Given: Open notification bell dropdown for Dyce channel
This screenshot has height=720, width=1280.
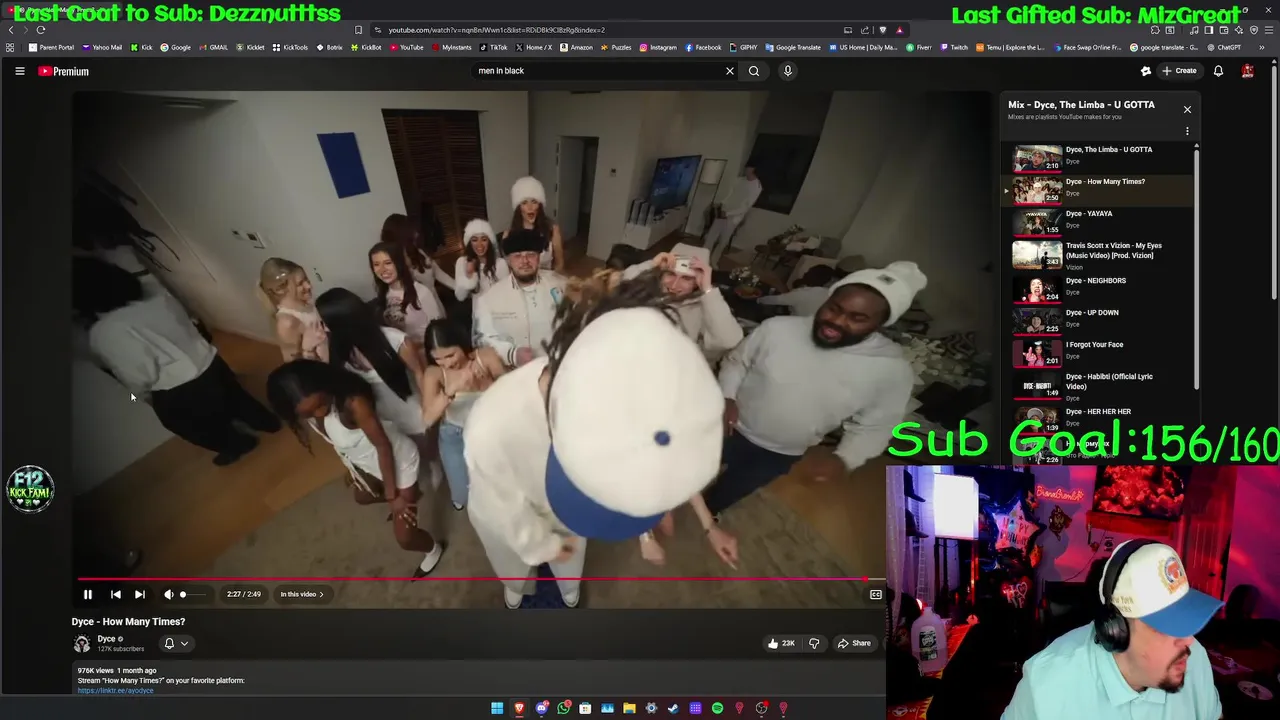Looking at the screenshot, I should [x=175, y=643].
